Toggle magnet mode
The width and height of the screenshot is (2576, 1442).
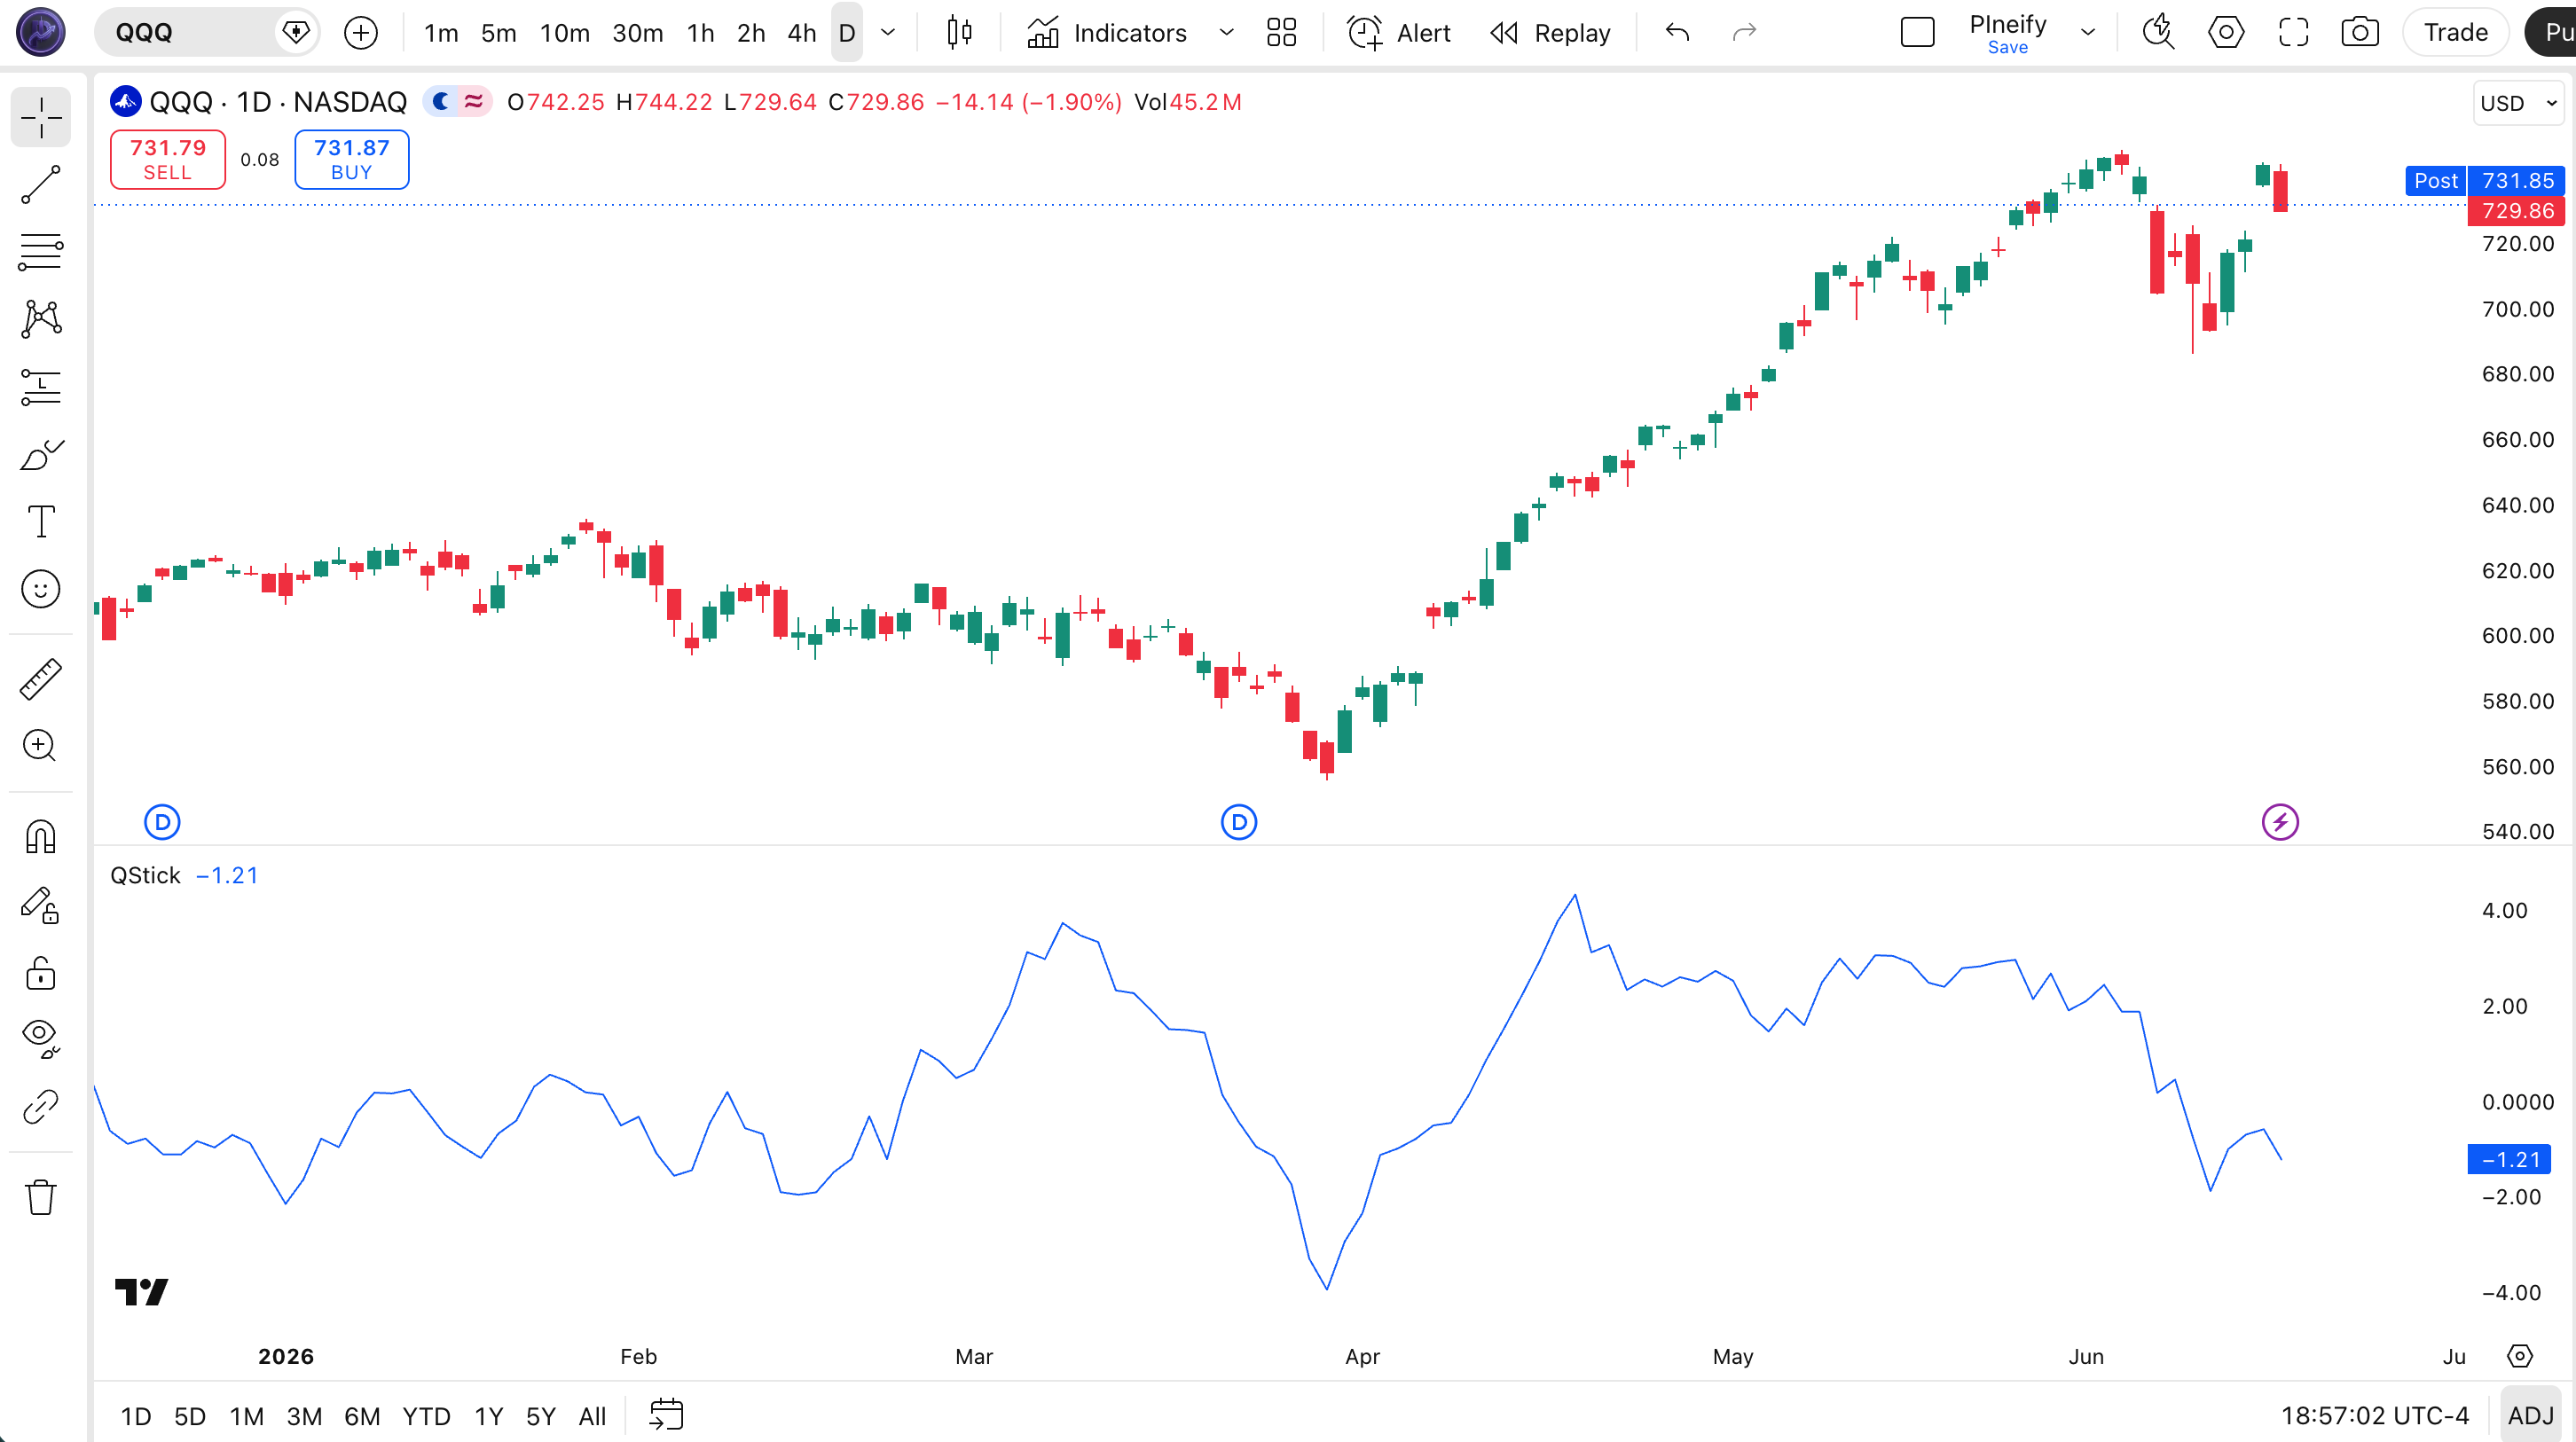pos(40,836)
